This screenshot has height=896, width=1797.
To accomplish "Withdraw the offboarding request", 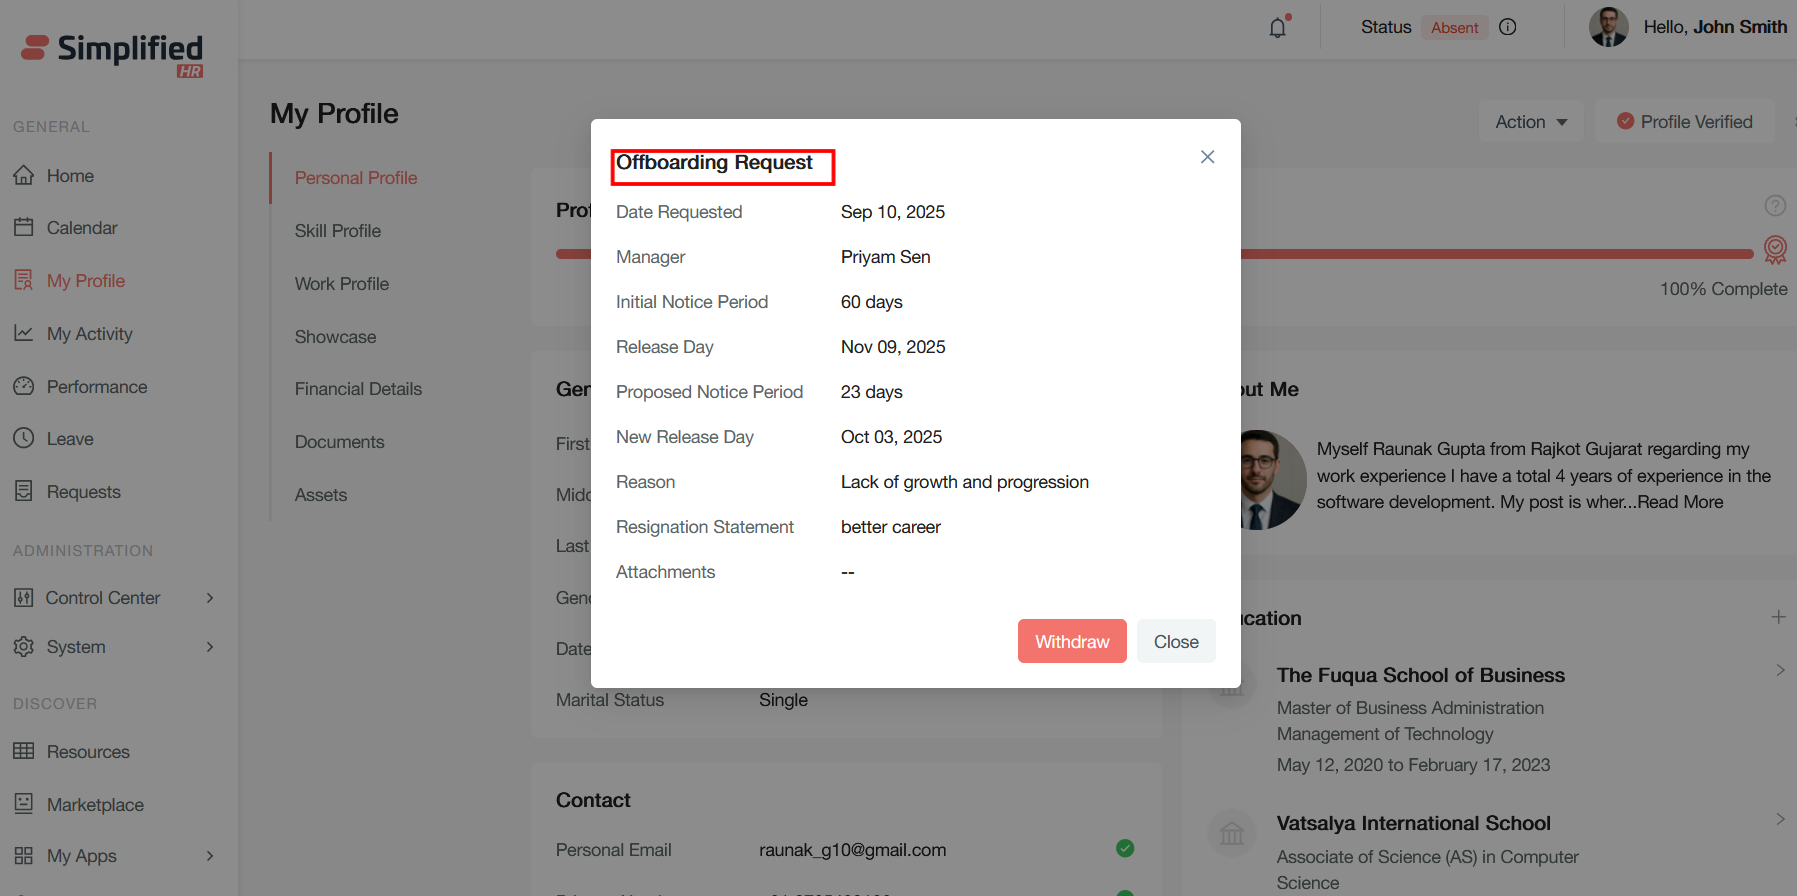I will click(1072, 641).
